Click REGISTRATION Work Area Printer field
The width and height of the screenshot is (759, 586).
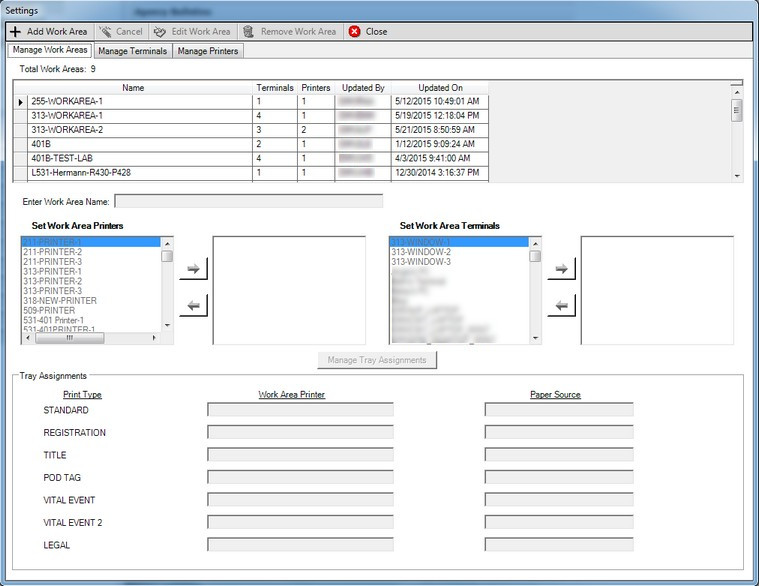coord(301,432)
